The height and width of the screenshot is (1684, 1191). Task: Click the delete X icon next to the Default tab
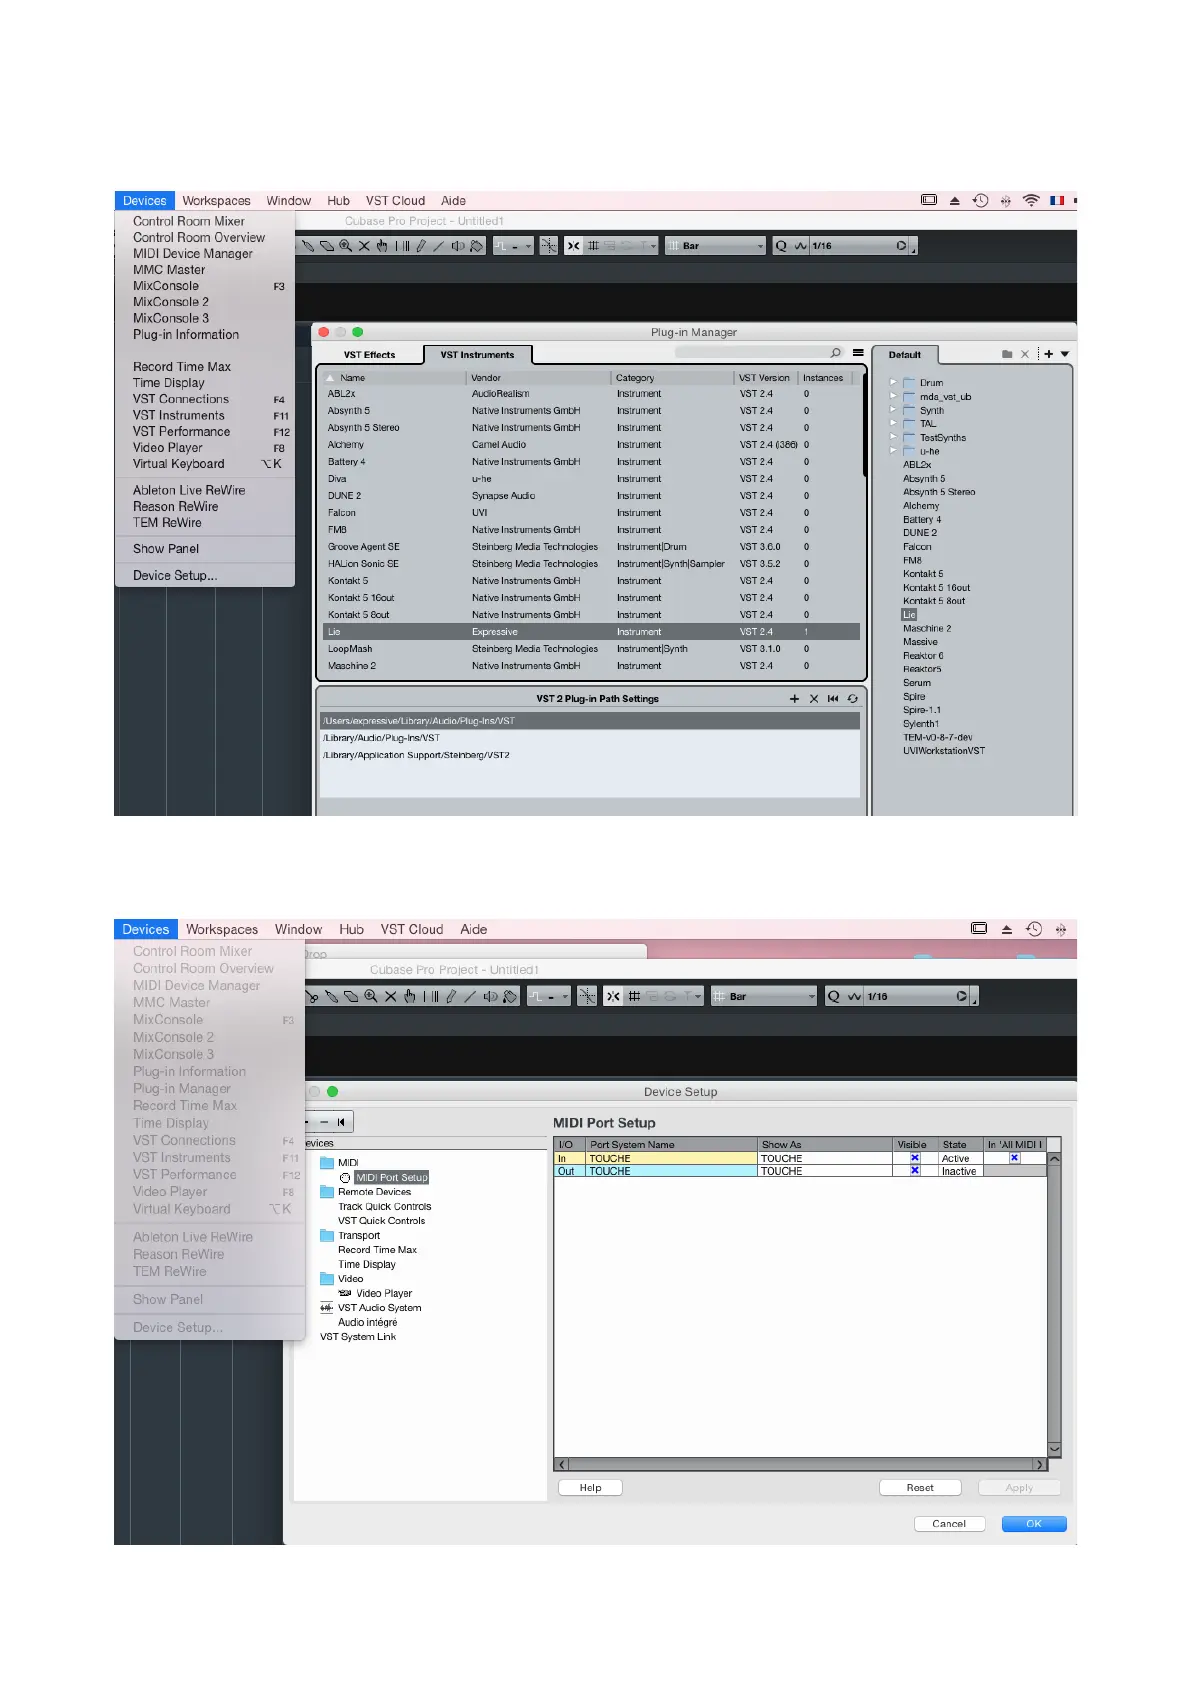click(x=1025, y=354)
